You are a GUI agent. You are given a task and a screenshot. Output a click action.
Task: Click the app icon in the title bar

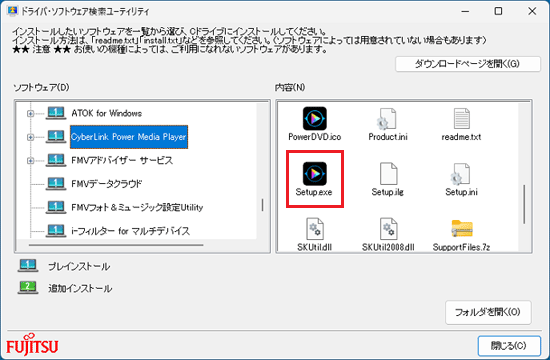point(13,11)
